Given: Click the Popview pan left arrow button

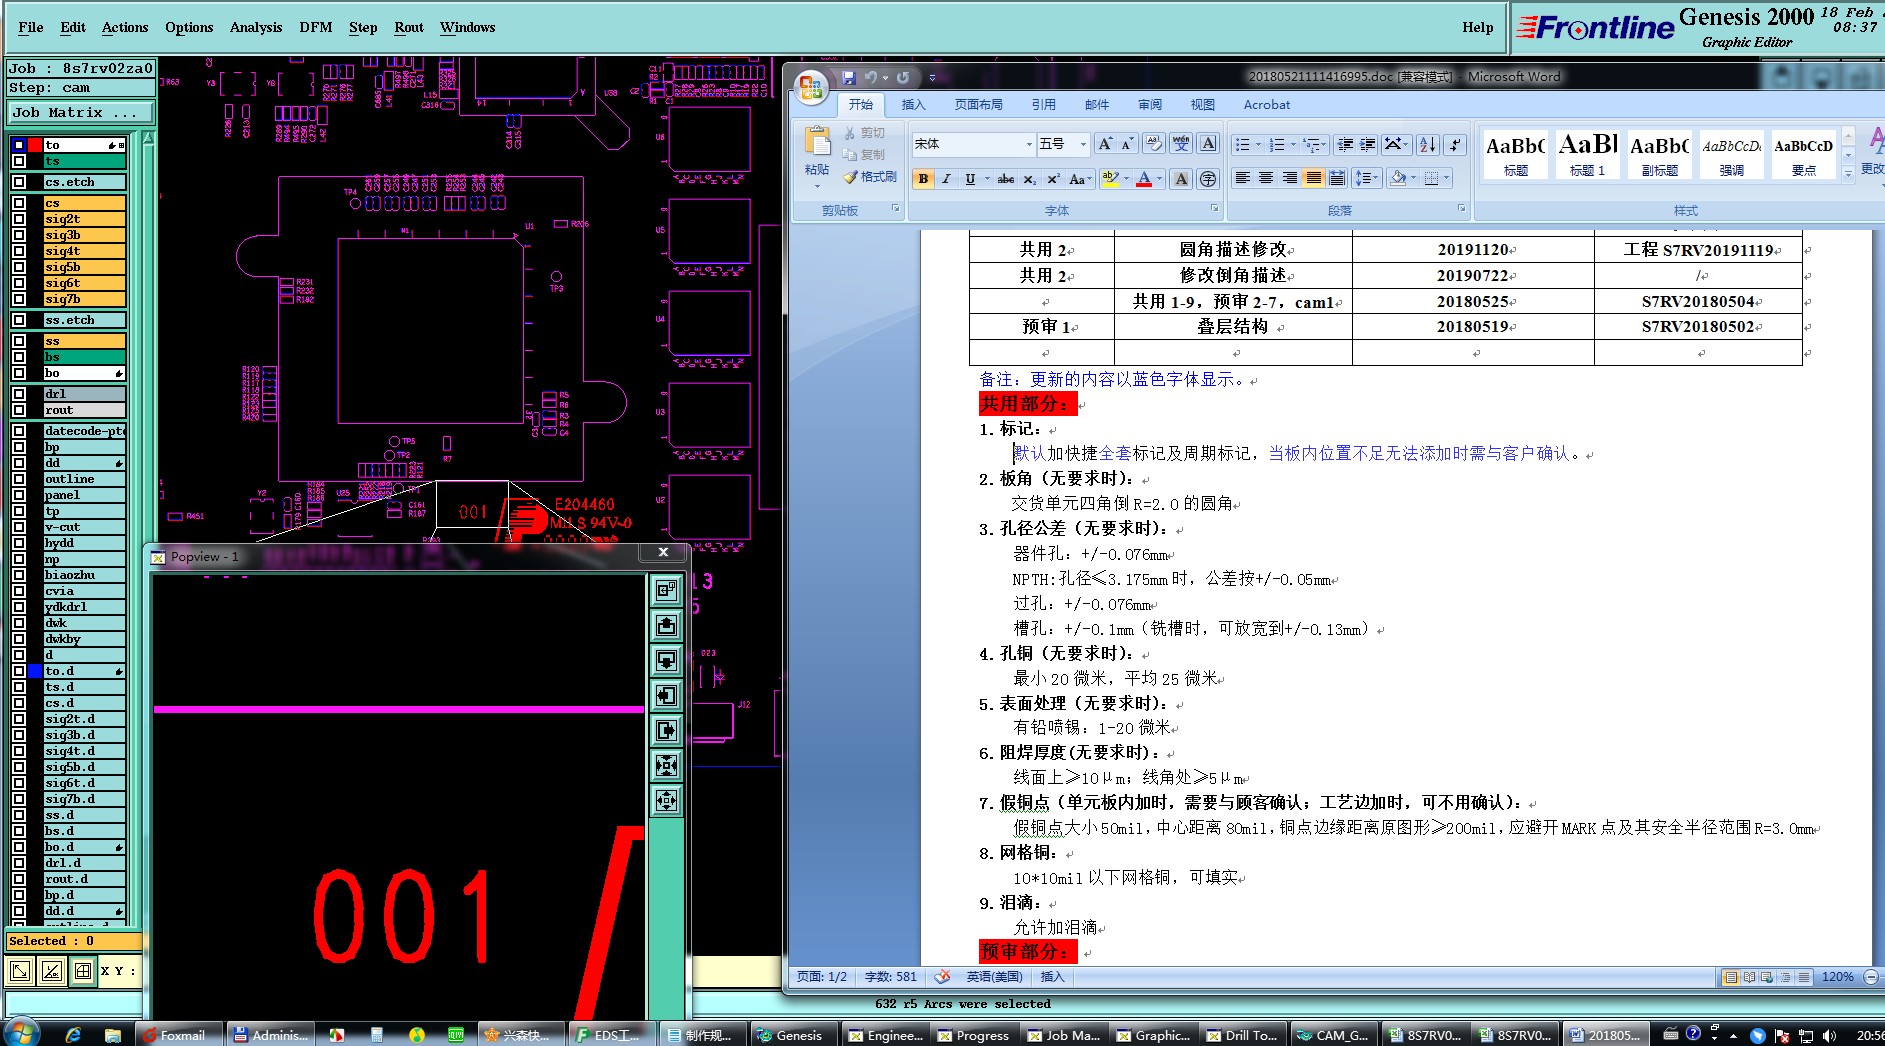Looking at the screenshot, I should 667,696.
